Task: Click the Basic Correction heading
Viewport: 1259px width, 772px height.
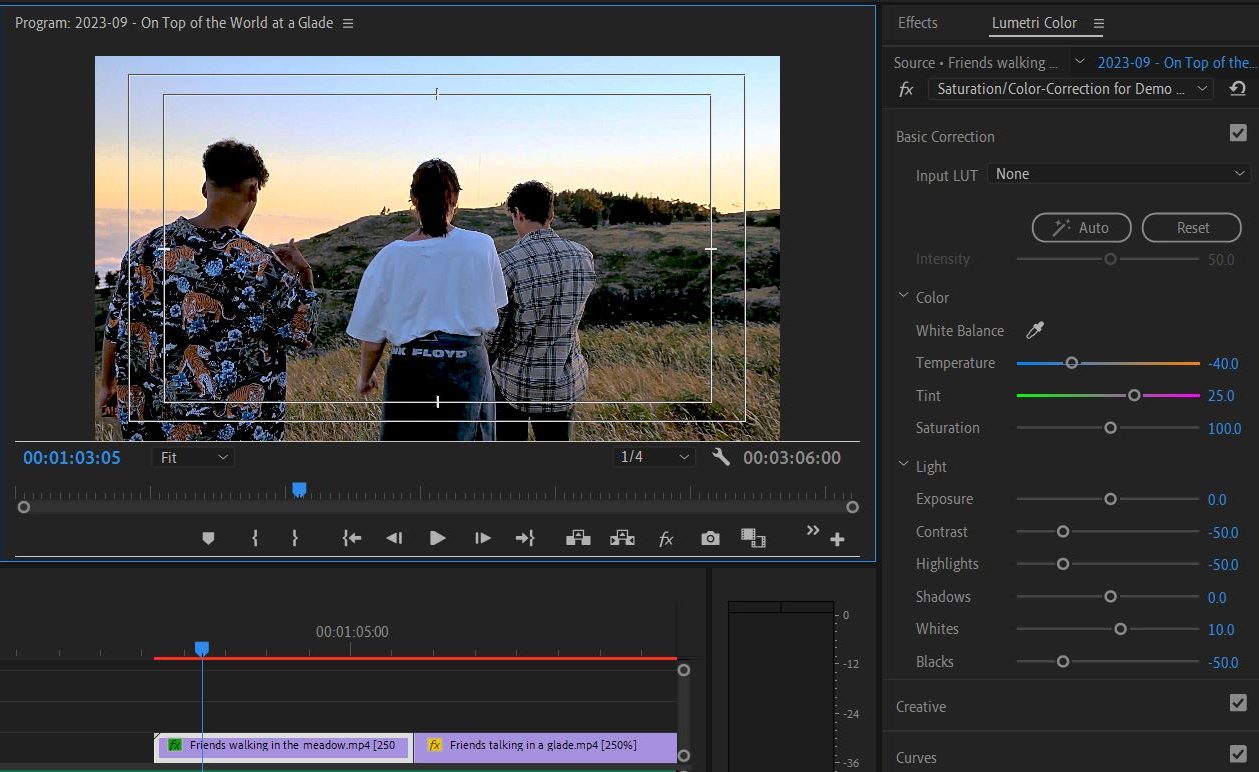Action: (945, 136)
